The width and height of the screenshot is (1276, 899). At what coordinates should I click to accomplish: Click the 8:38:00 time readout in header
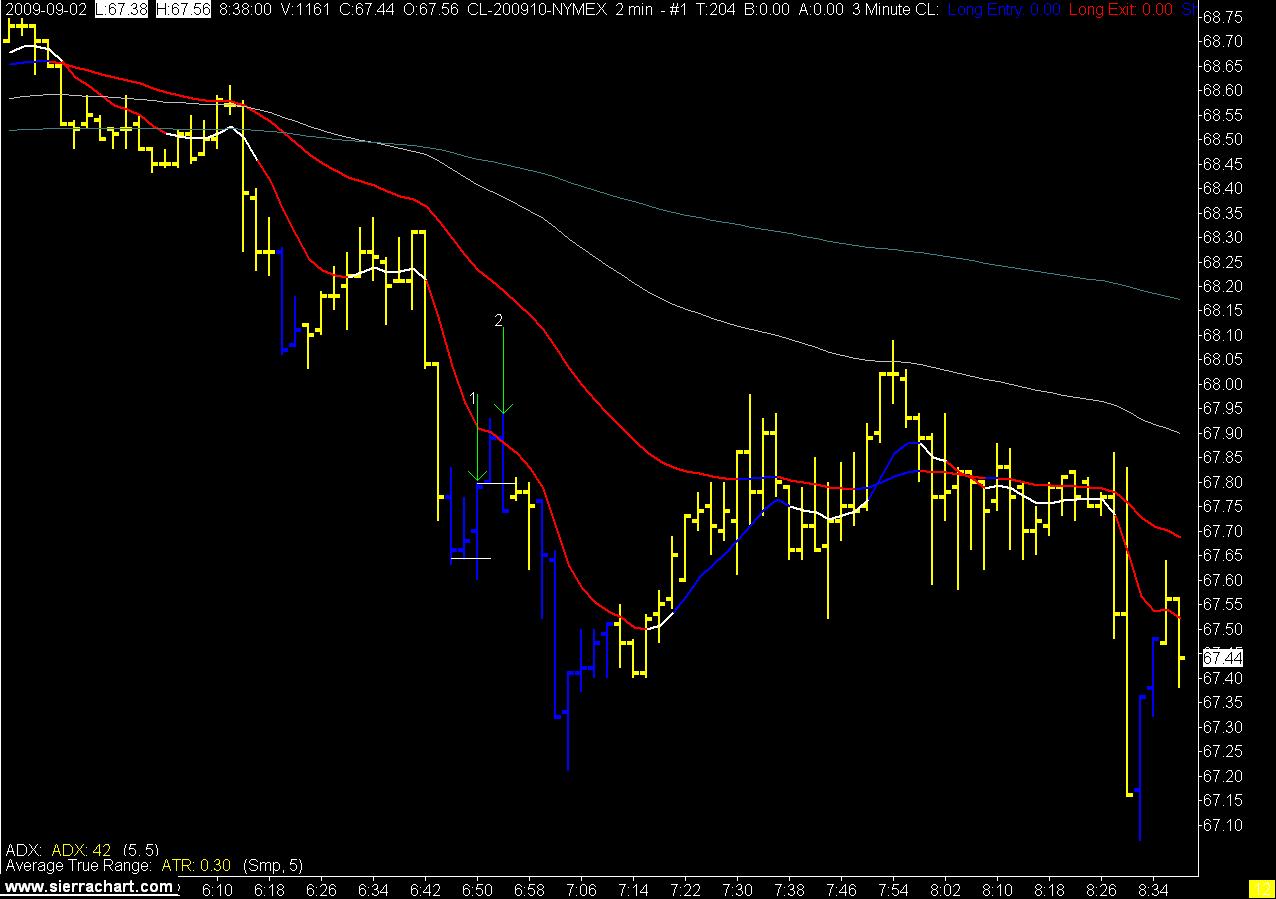(247, 9)
